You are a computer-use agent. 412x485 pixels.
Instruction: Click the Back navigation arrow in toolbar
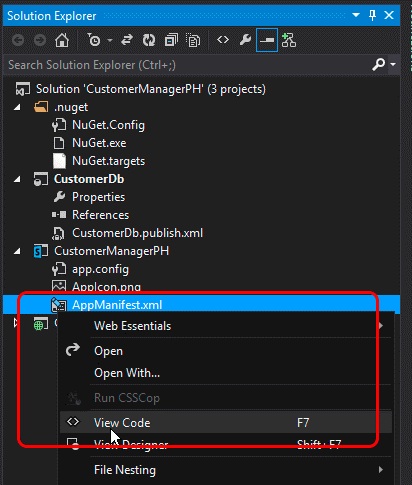(x=18, y=40)
